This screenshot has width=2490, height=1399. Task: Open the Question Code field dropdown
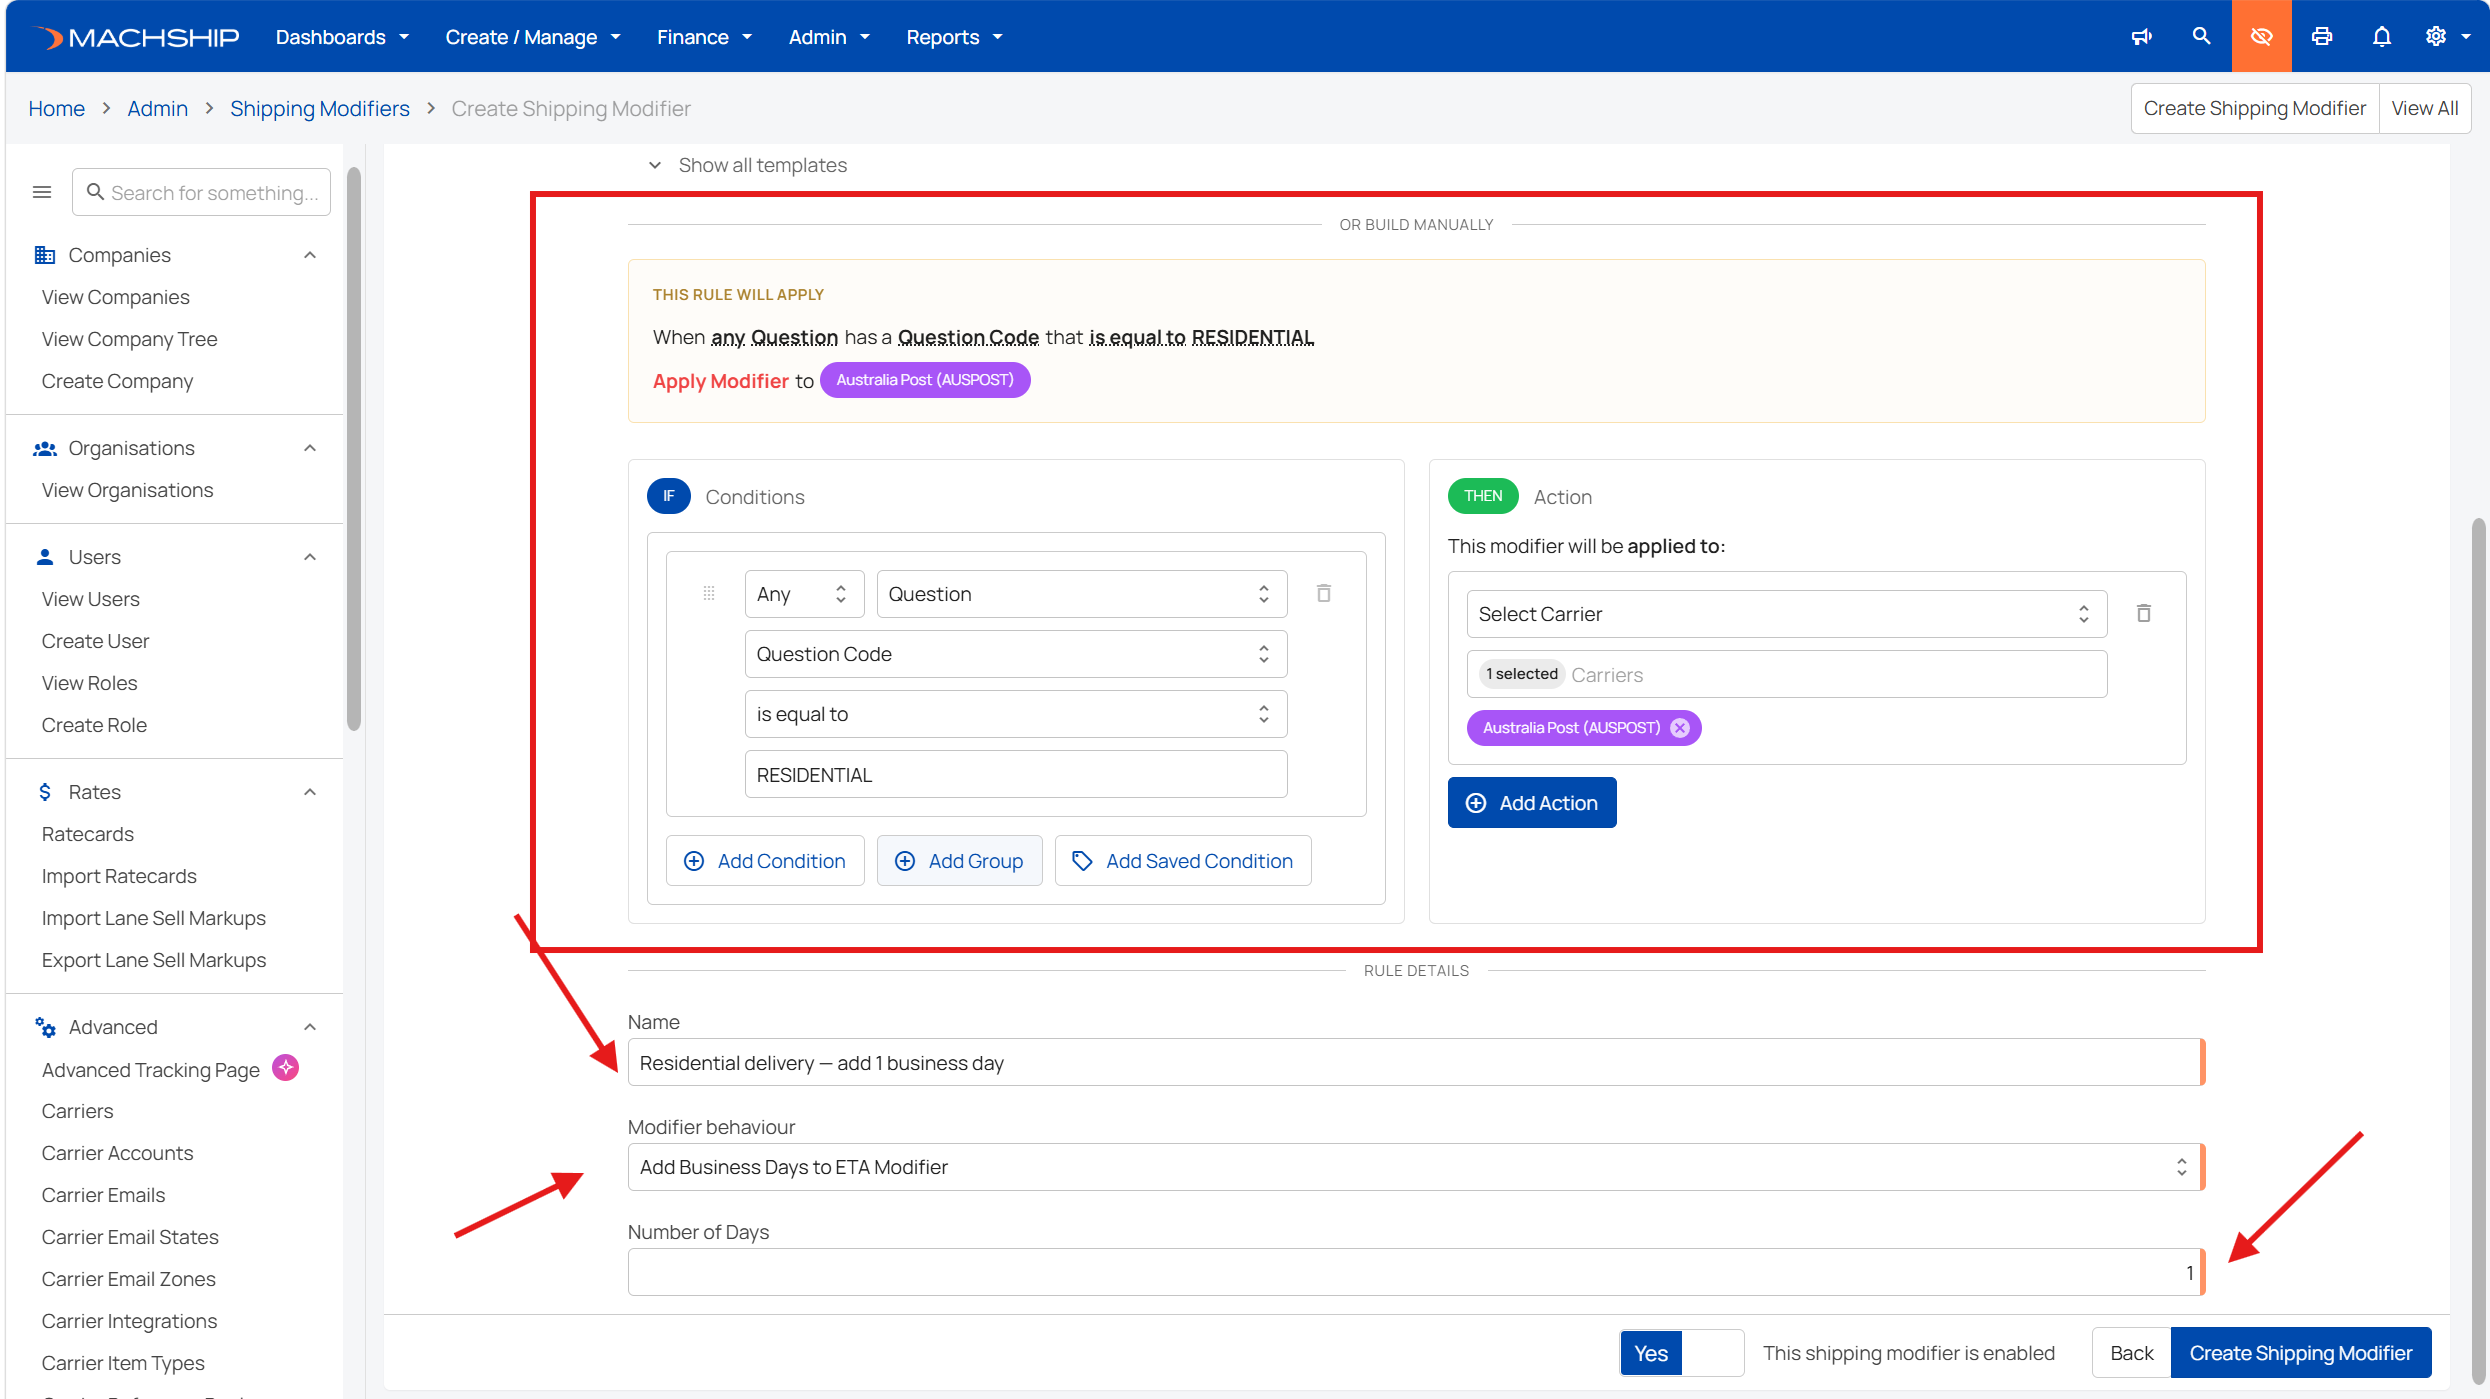click(x=1015, y=654)
